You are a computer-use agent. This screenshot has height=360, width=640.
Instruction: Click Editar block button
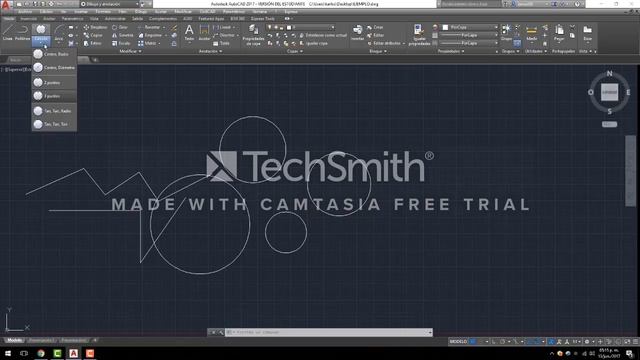[x=375, y=36]
